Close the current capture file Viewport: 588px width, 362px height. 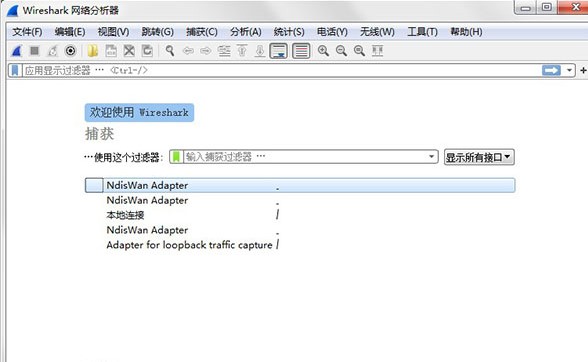tap(129, 51)
